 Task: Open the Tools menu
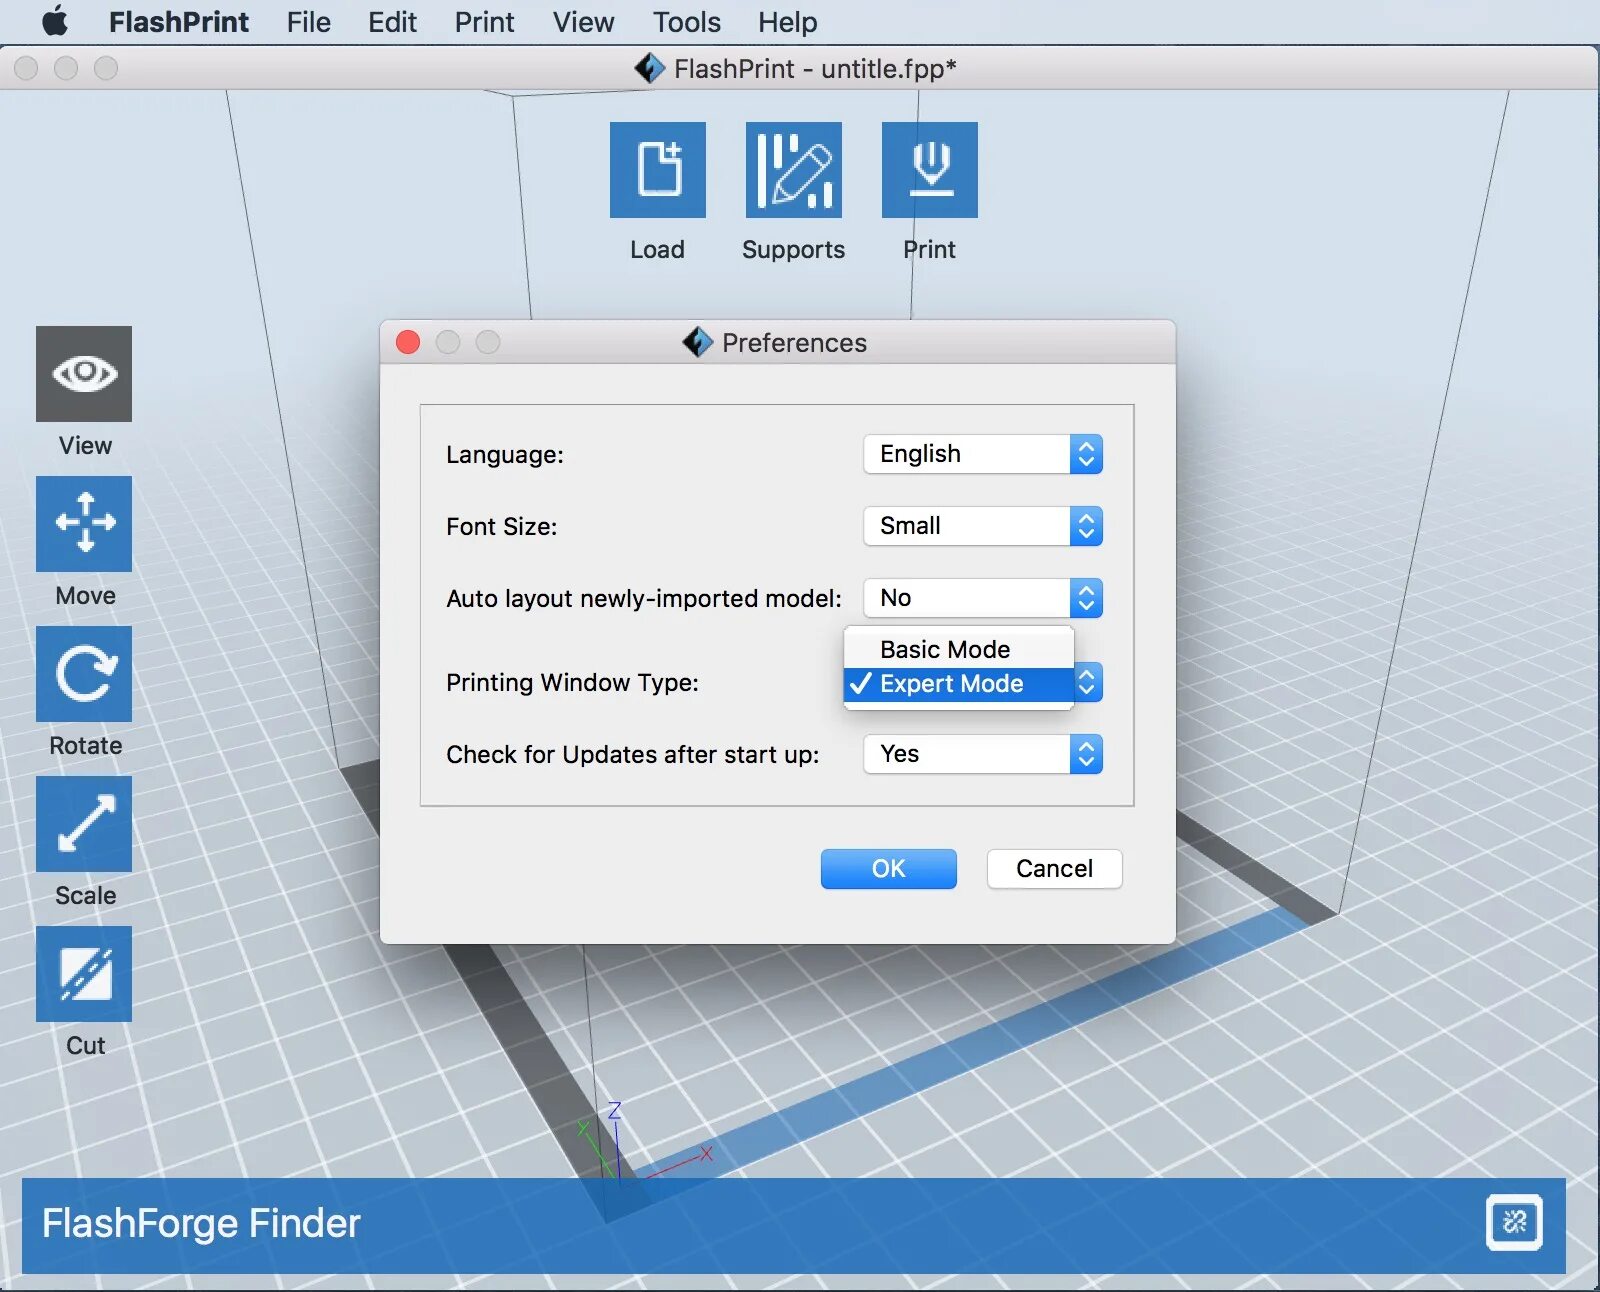click(x=686, y=22)
